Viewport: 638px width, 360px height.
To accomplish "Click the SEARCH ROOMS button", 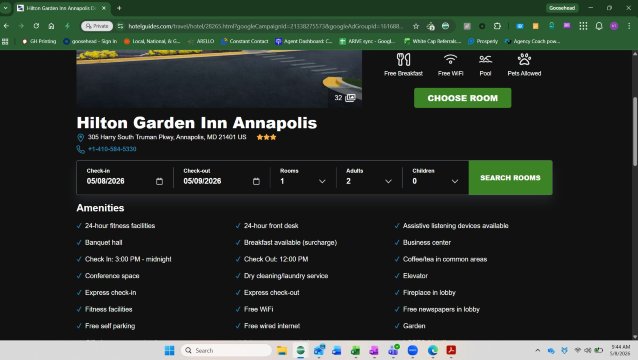I will [x=510, y=177].
